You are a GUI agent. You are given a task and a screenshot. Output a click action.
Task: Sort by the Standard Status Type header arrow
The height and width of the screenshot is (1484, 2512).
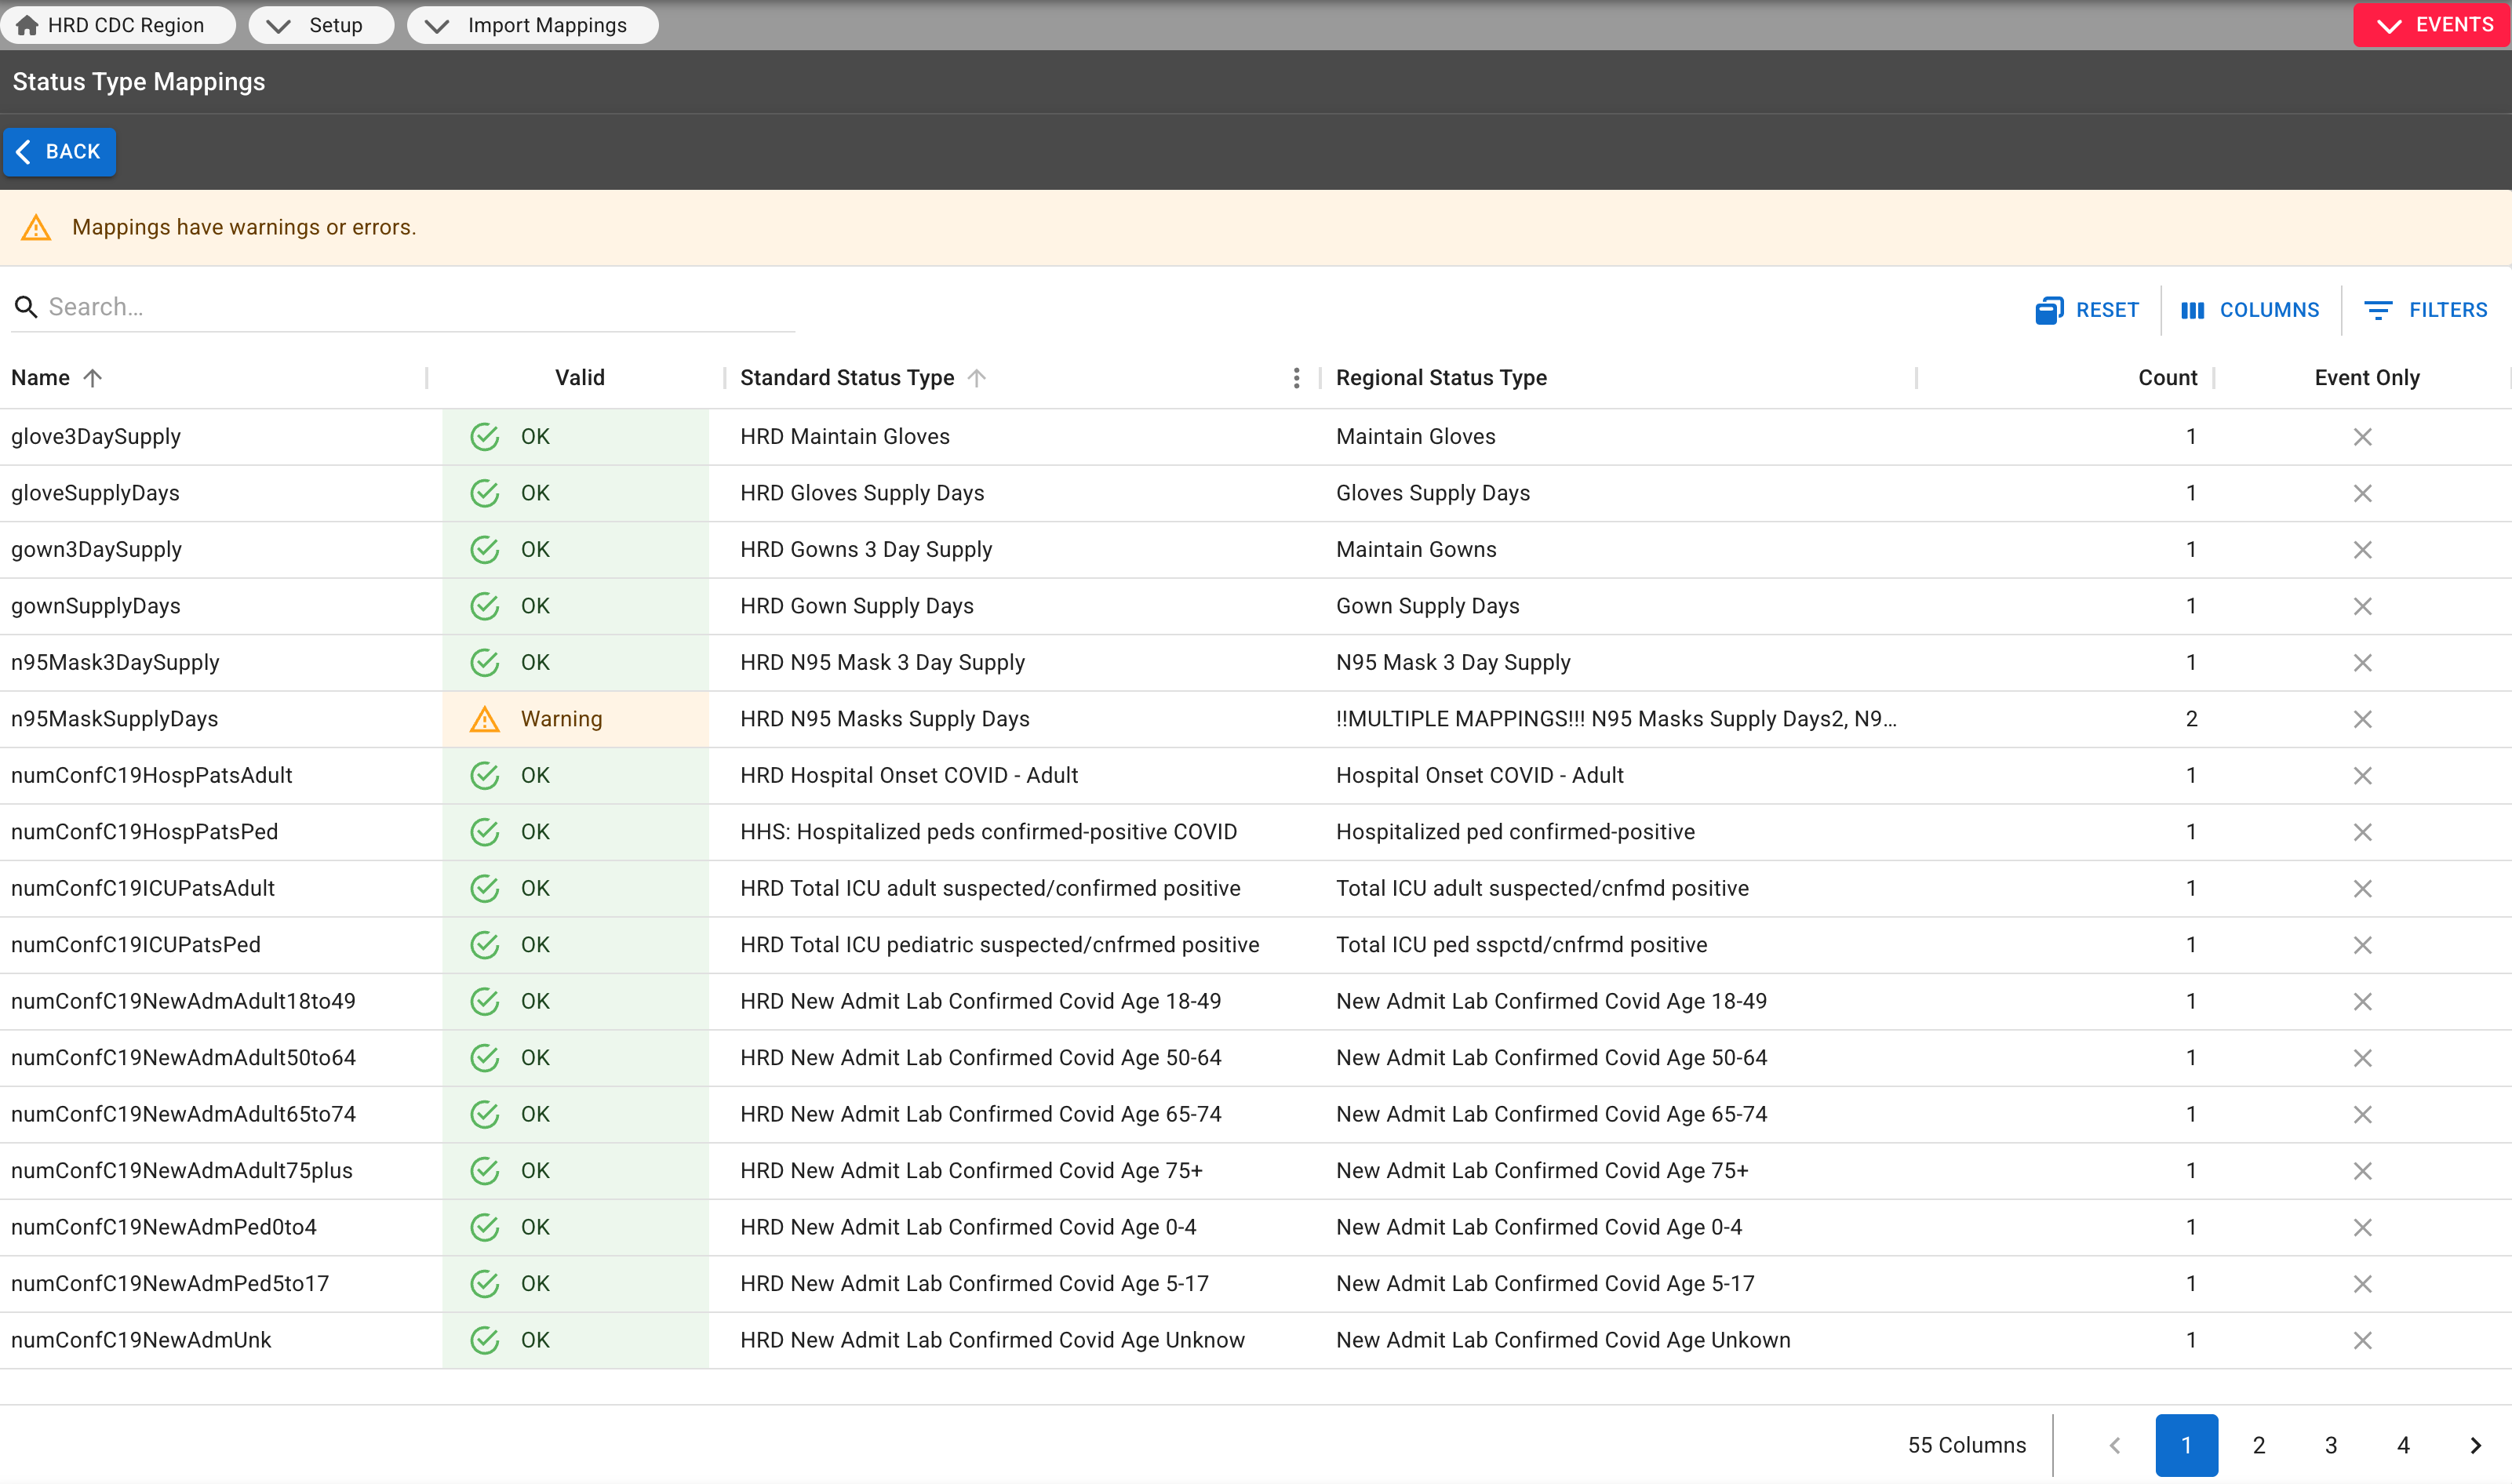[x=977, y=378]
